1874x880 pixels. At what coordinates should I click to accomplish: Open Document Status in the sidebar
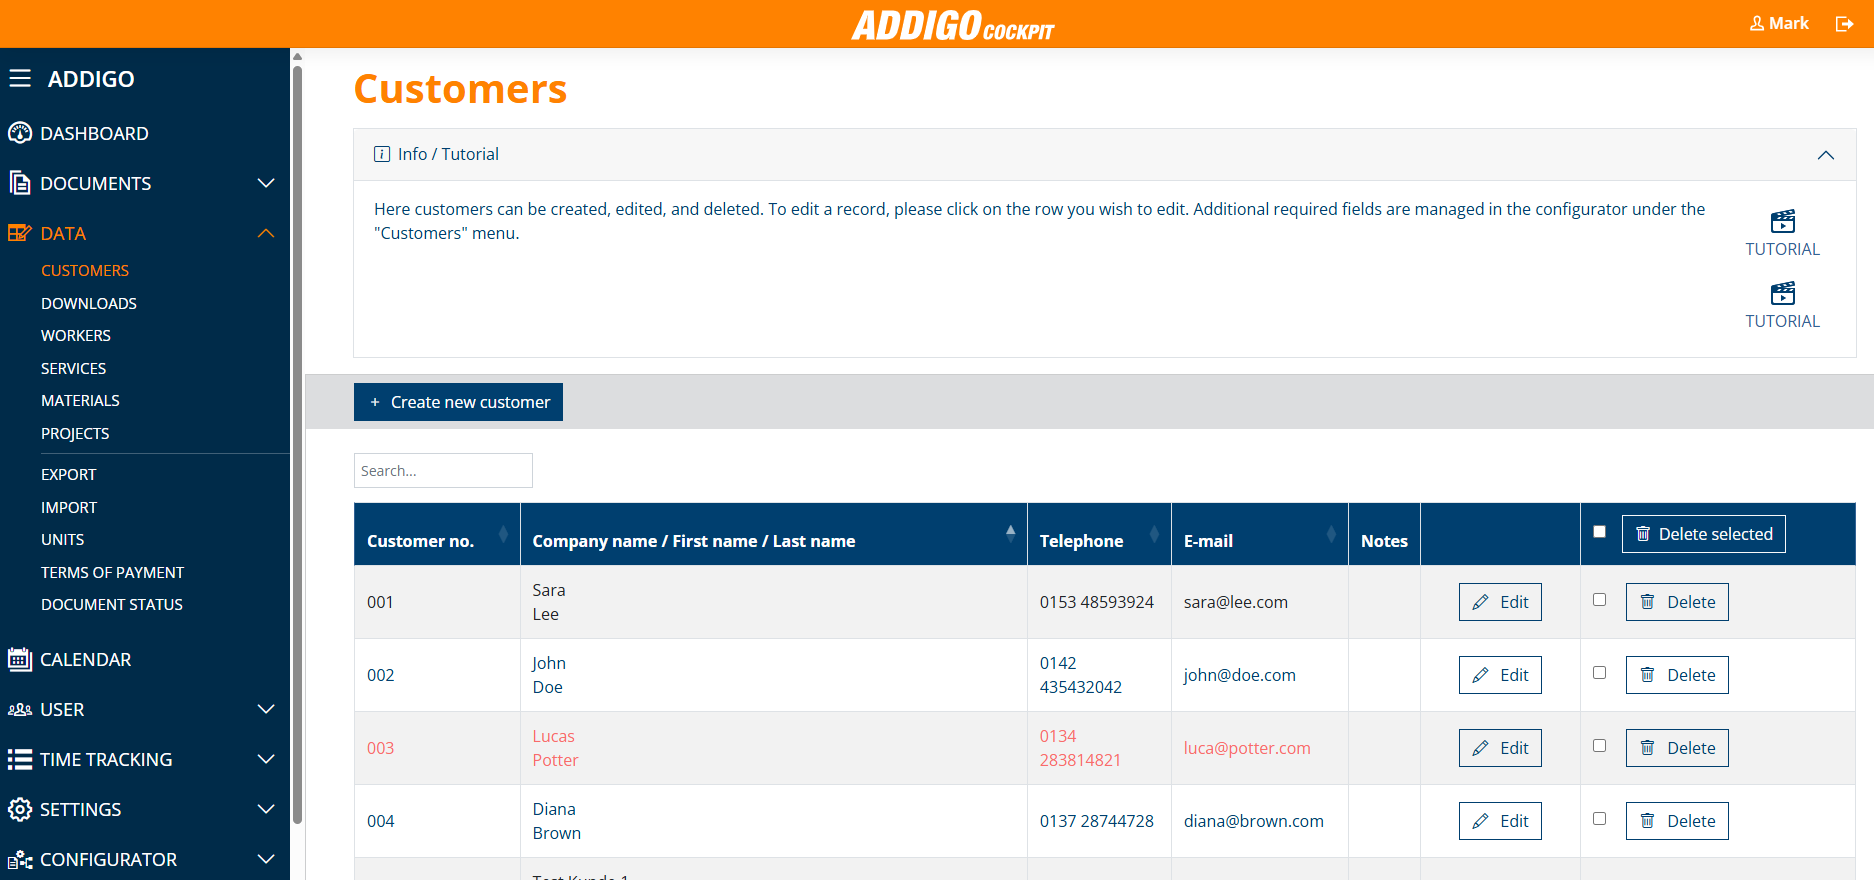coord(112,605)
